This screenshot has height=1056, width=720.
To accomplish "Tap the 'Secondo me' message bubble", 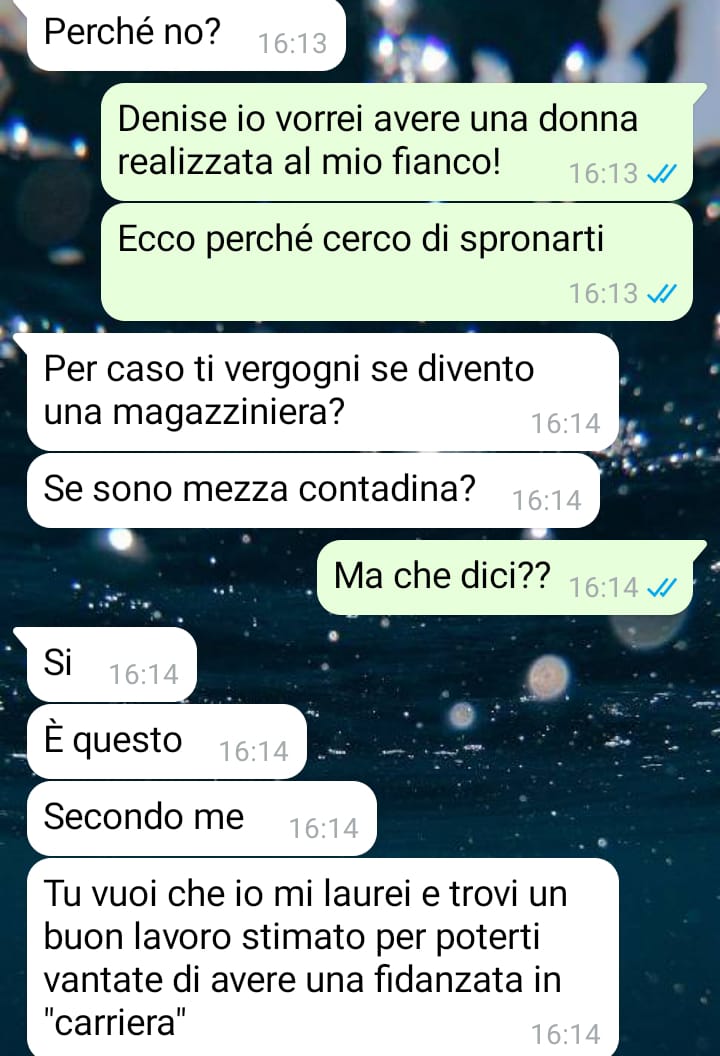I will (201, 818).
